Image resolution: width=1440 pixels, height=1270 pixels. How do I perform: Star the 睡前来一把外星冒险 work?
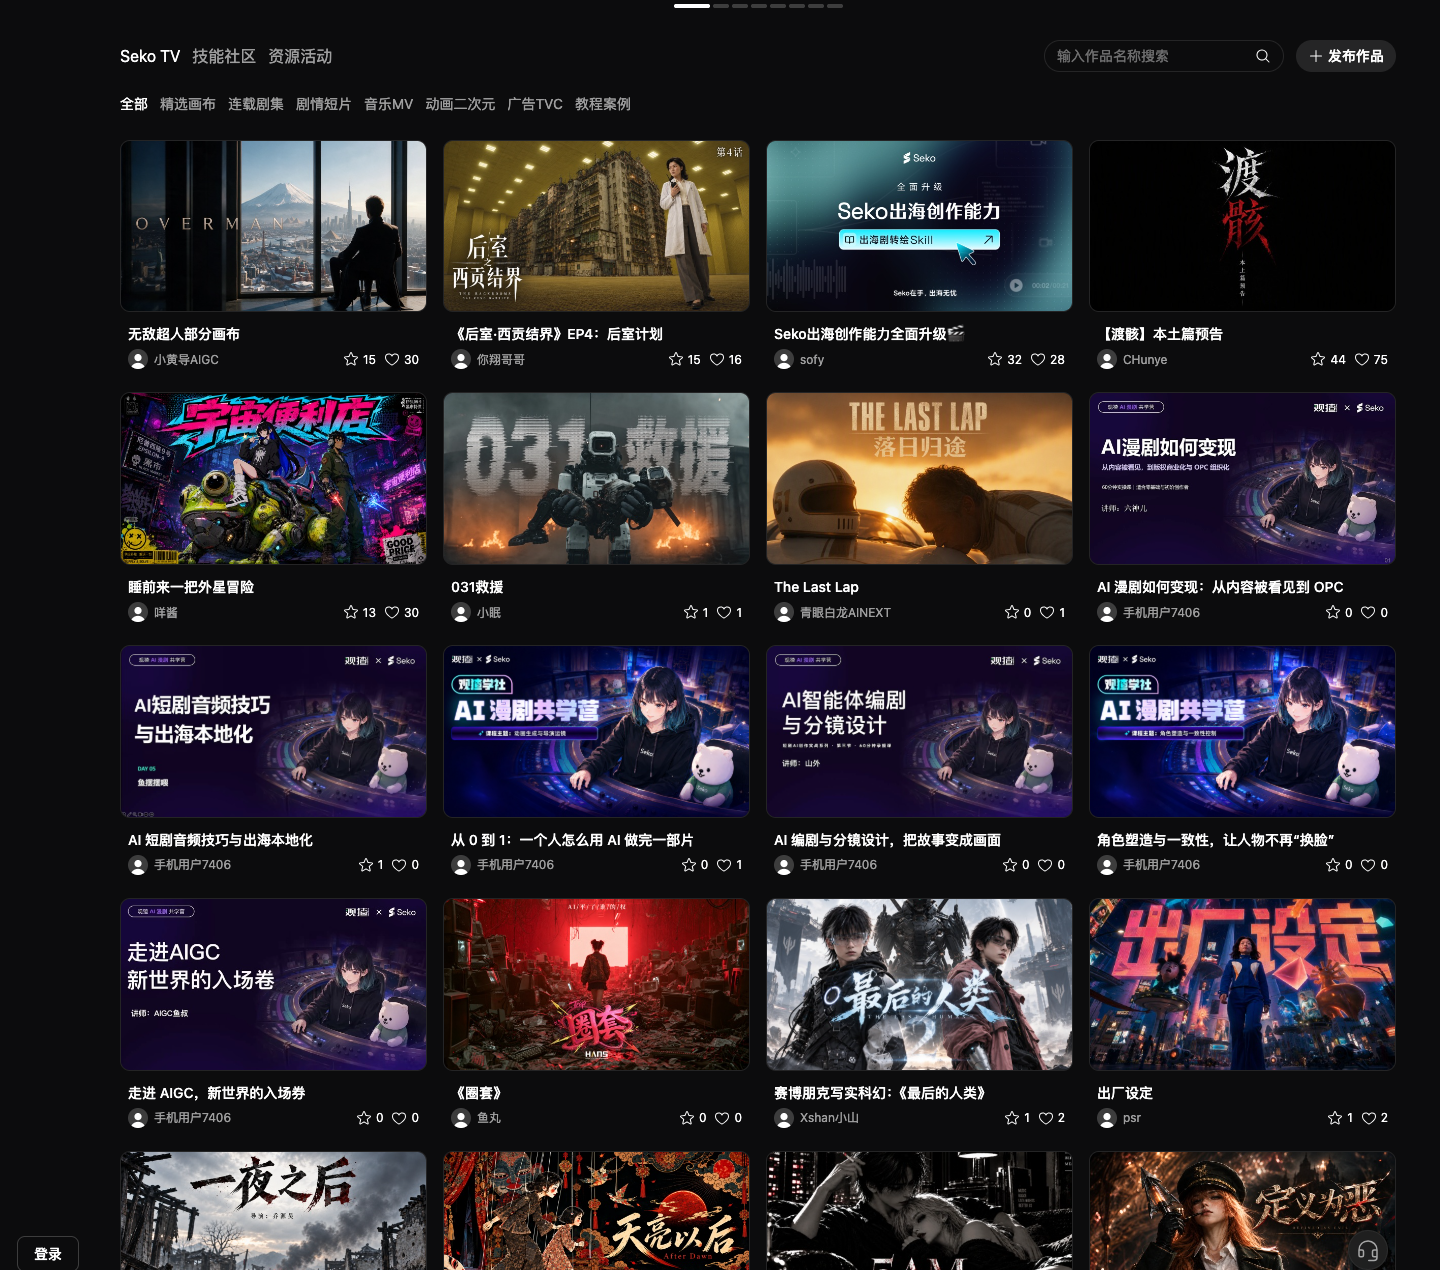(351, 612)
